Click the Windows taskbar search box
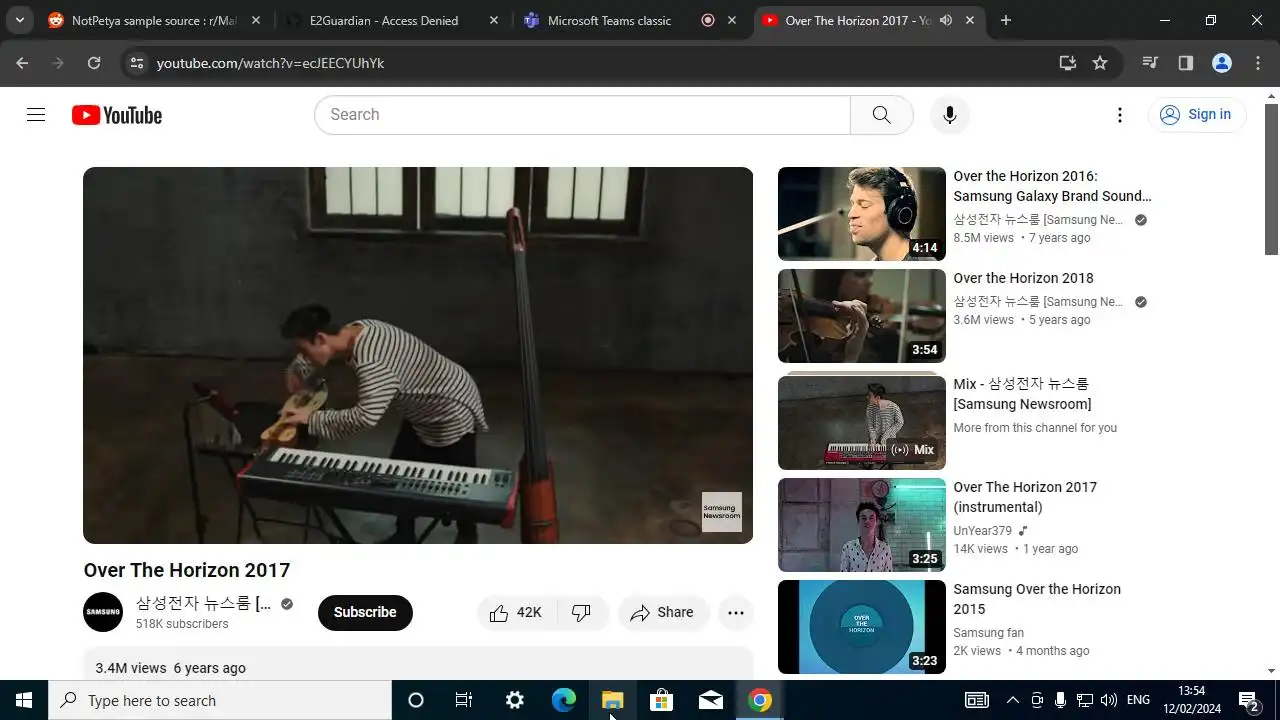Screen dimensions: 1280x720 click(x=220, y=700)
